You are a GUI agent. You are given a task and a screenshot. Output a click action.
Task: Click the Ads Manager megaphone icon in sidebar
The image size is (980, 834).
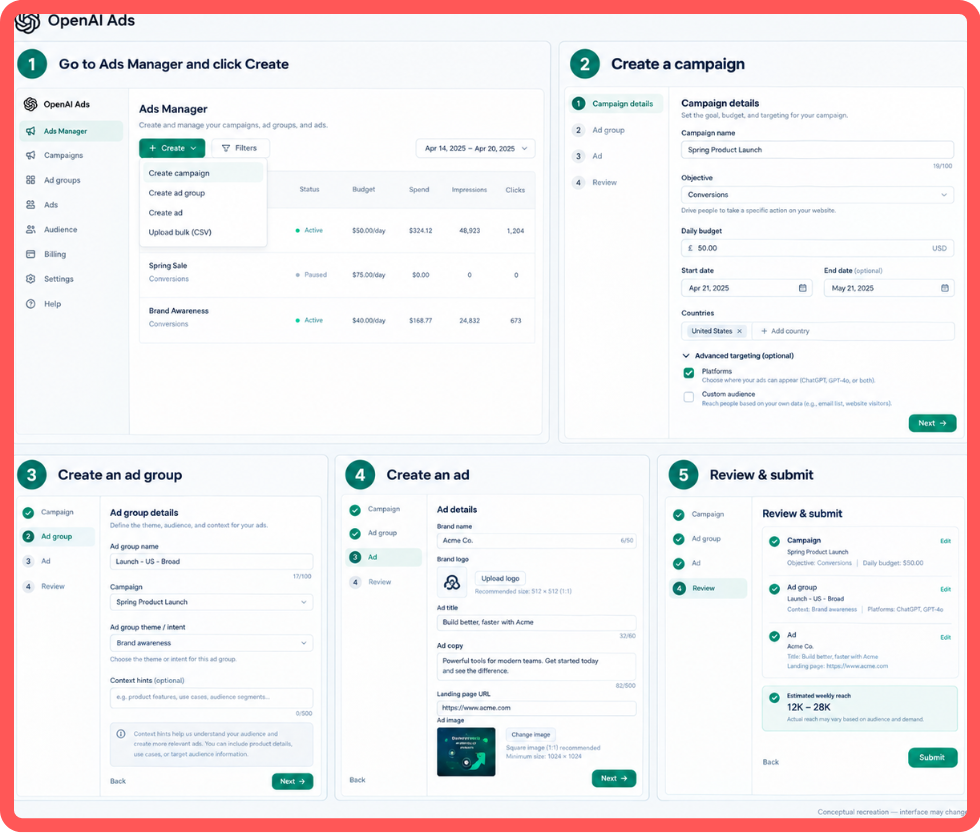tap(31, 131)
